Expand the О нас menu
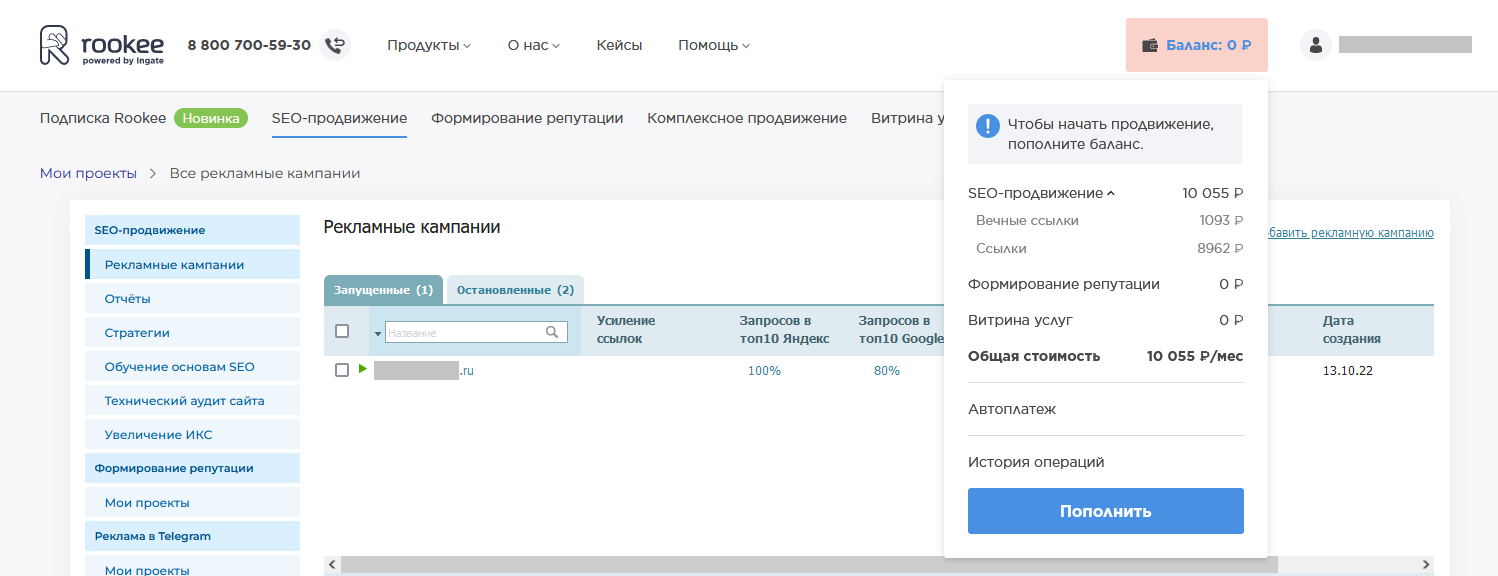The width and height of the screenshot is (1498, 576). click(533, 45)
